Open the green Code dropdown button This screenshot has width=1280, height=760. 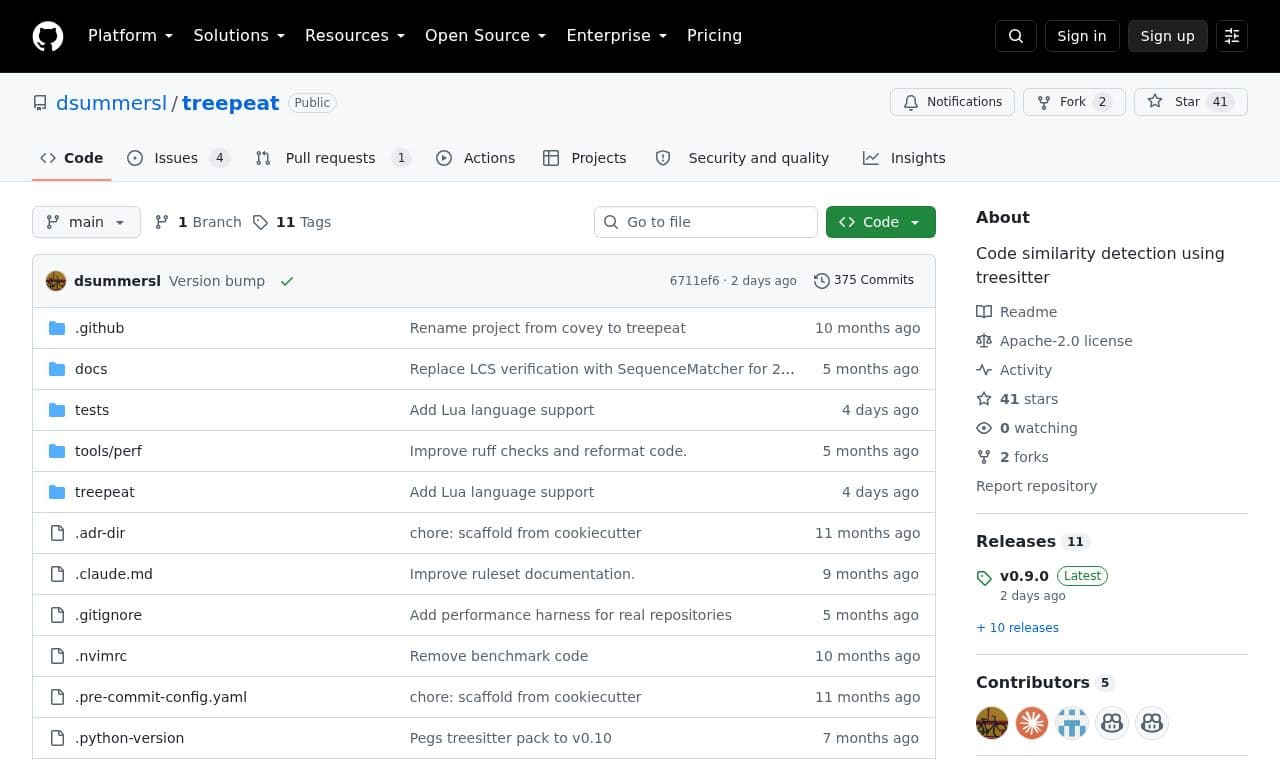[x=881, y=222]
